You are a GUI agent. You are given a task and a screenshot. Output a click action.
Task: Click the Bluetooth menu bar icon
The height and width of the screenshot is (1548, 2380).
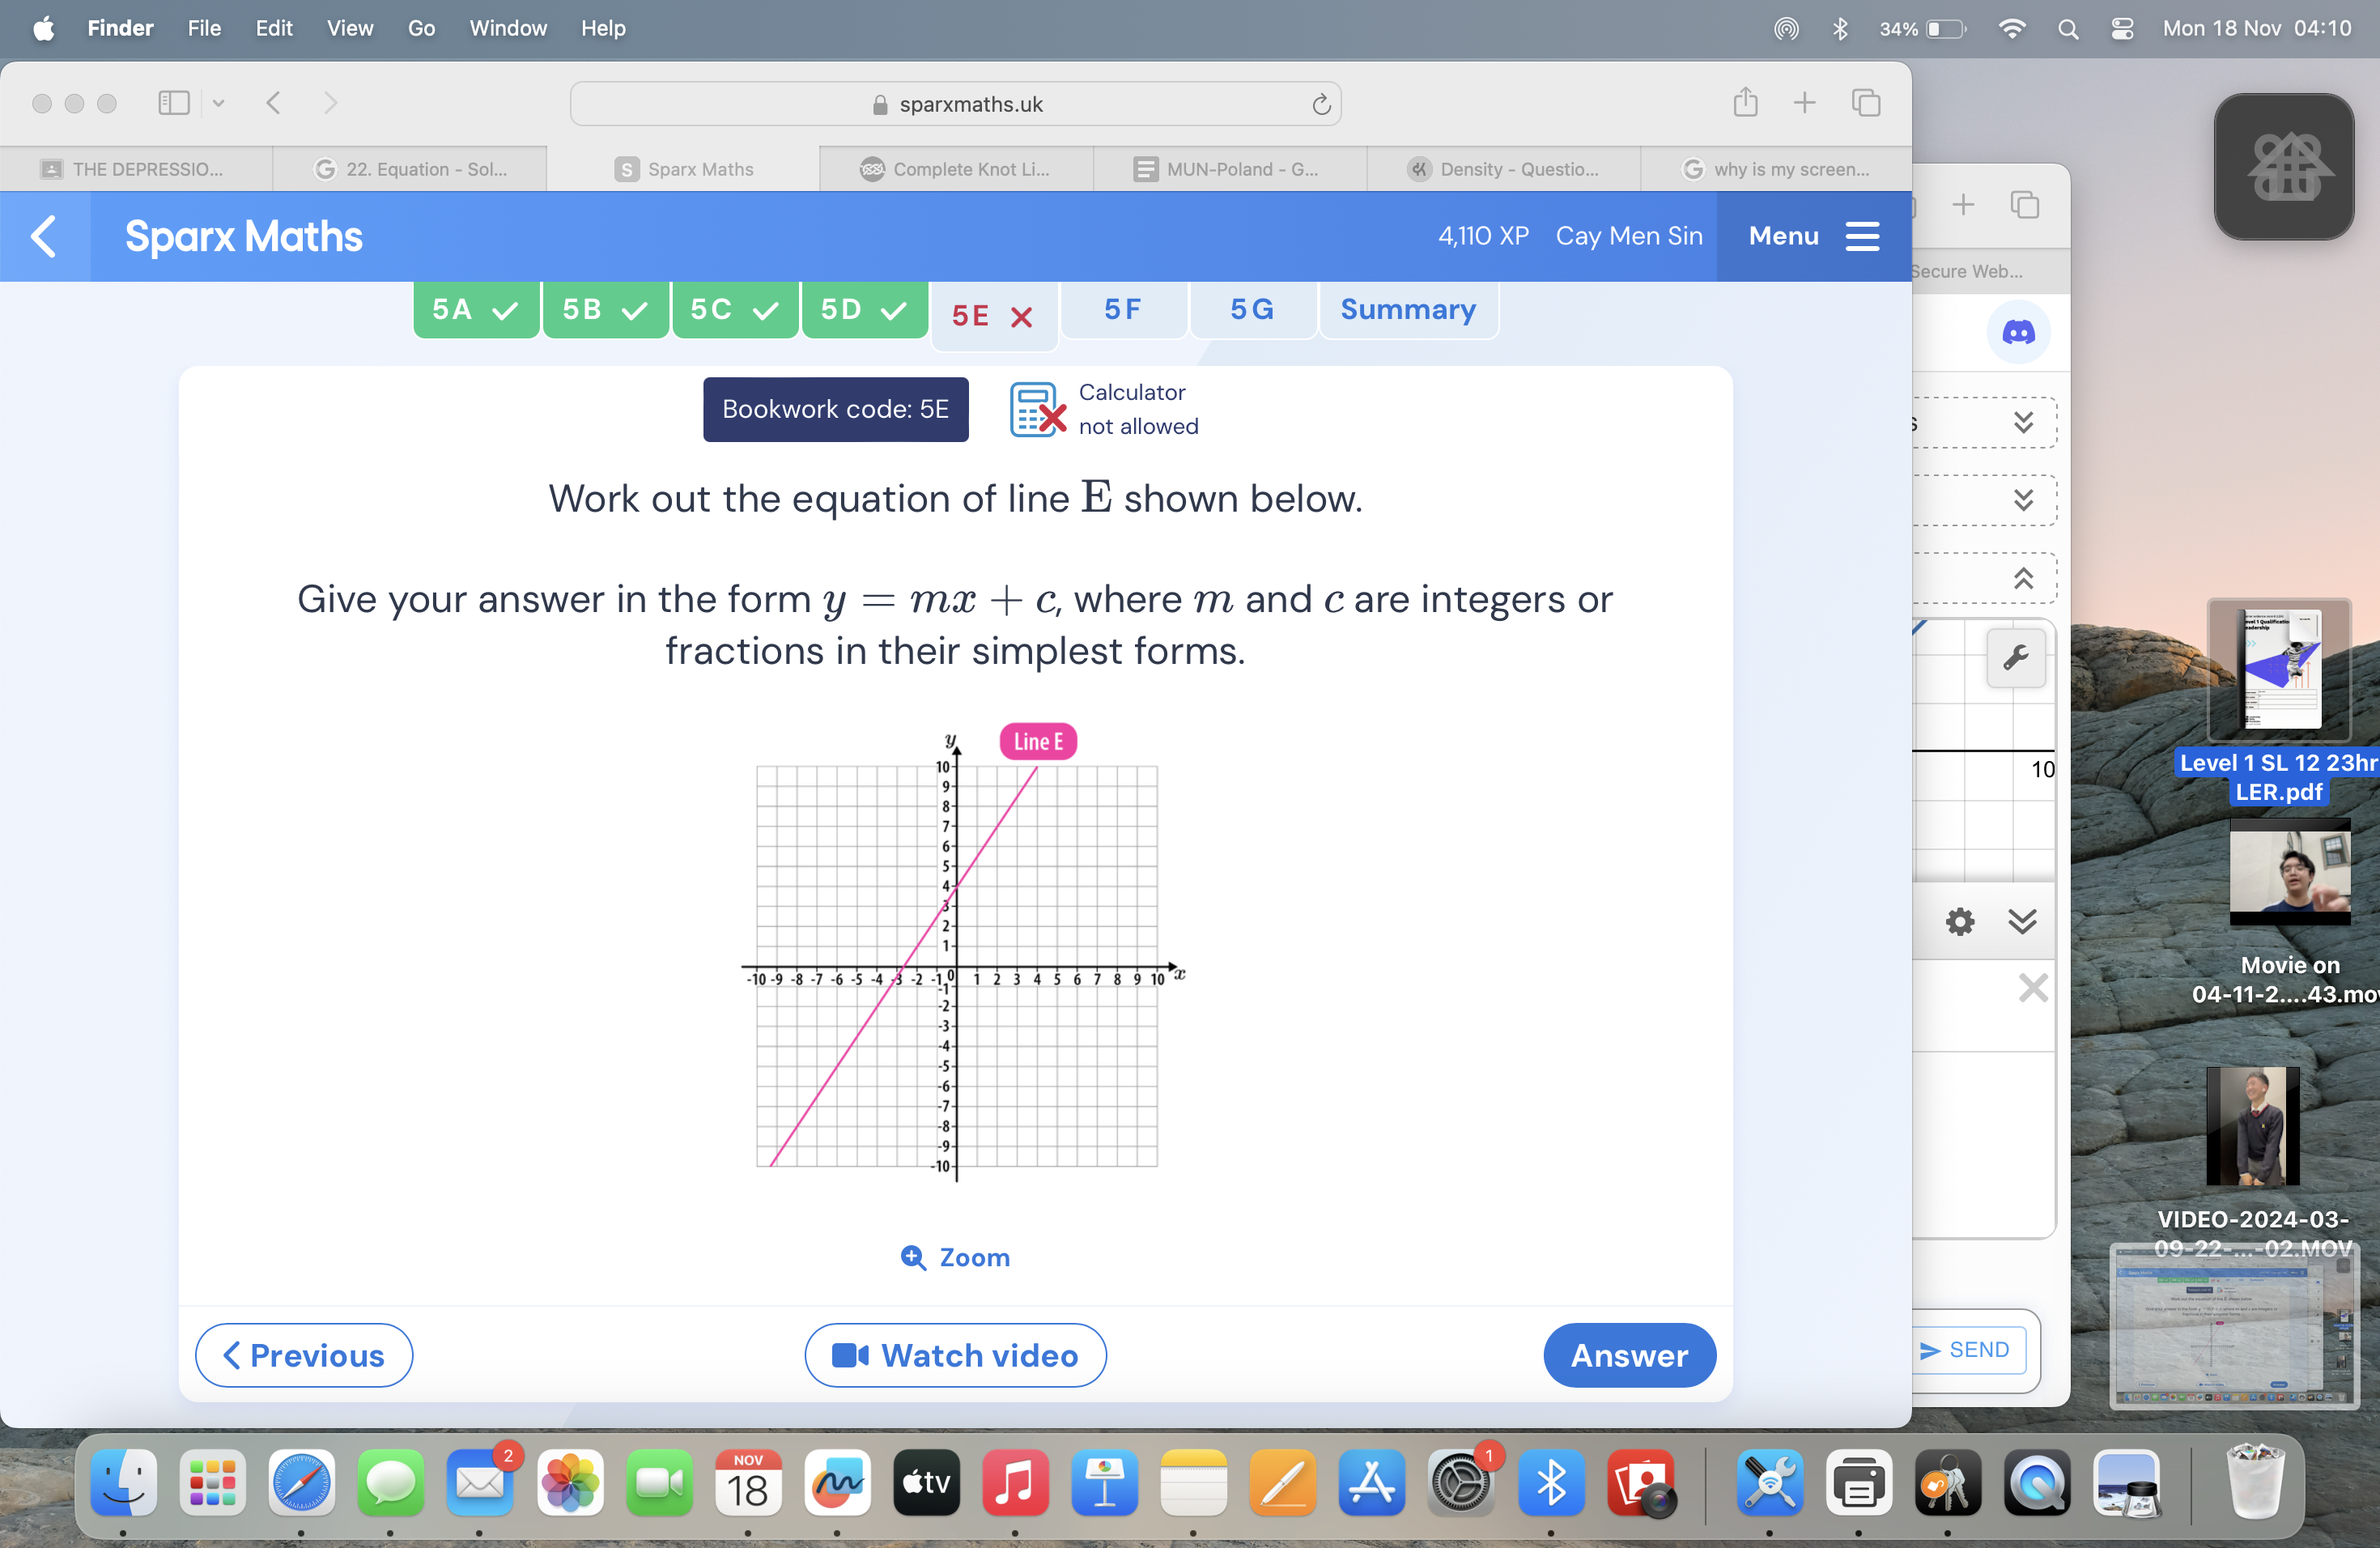pos(1839,28)
